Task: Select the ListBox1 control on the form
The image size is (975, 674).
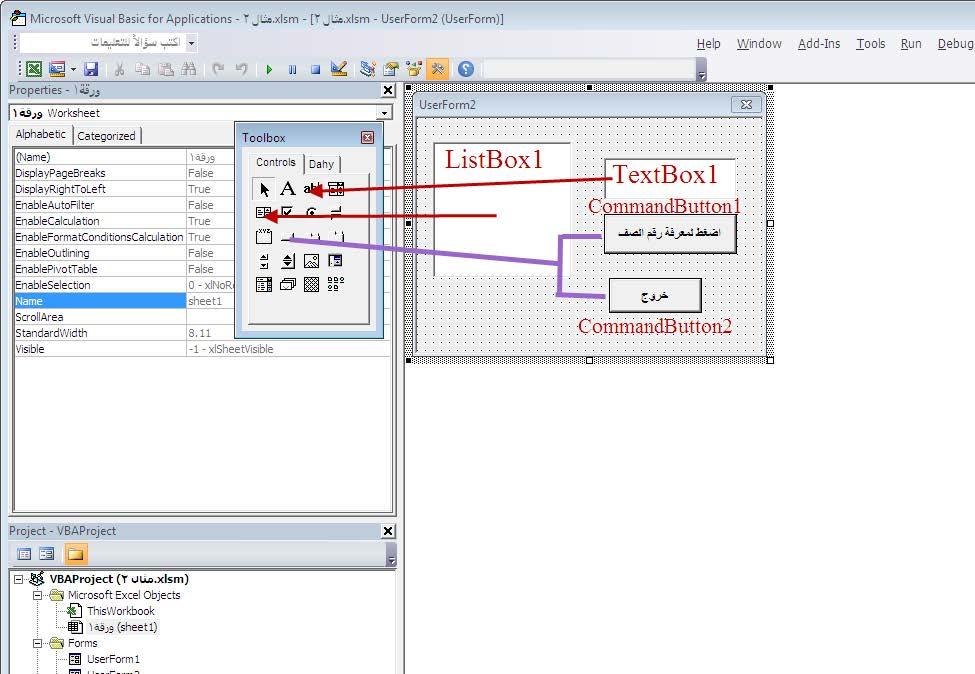Action: pyautogui.click(x=501, y=210)
